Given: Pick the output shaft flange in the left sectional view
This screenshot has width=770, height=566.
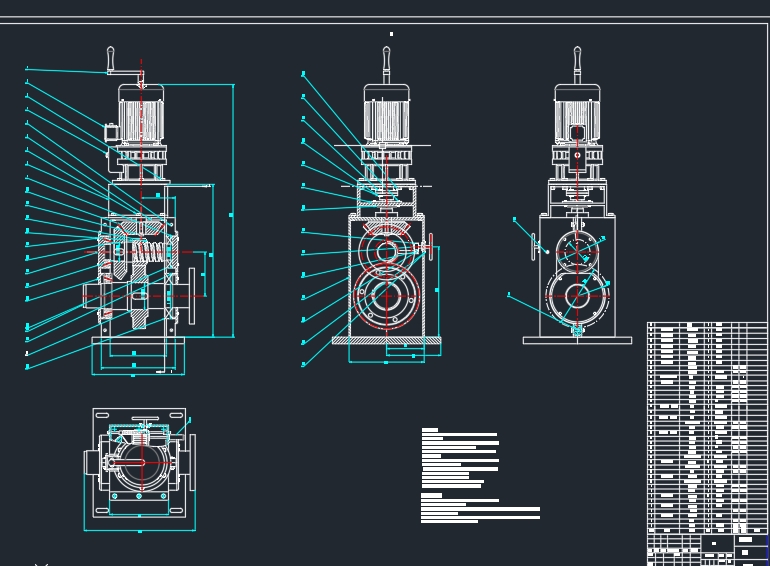Looking at the screenshot, I should (x=192, y=296).
